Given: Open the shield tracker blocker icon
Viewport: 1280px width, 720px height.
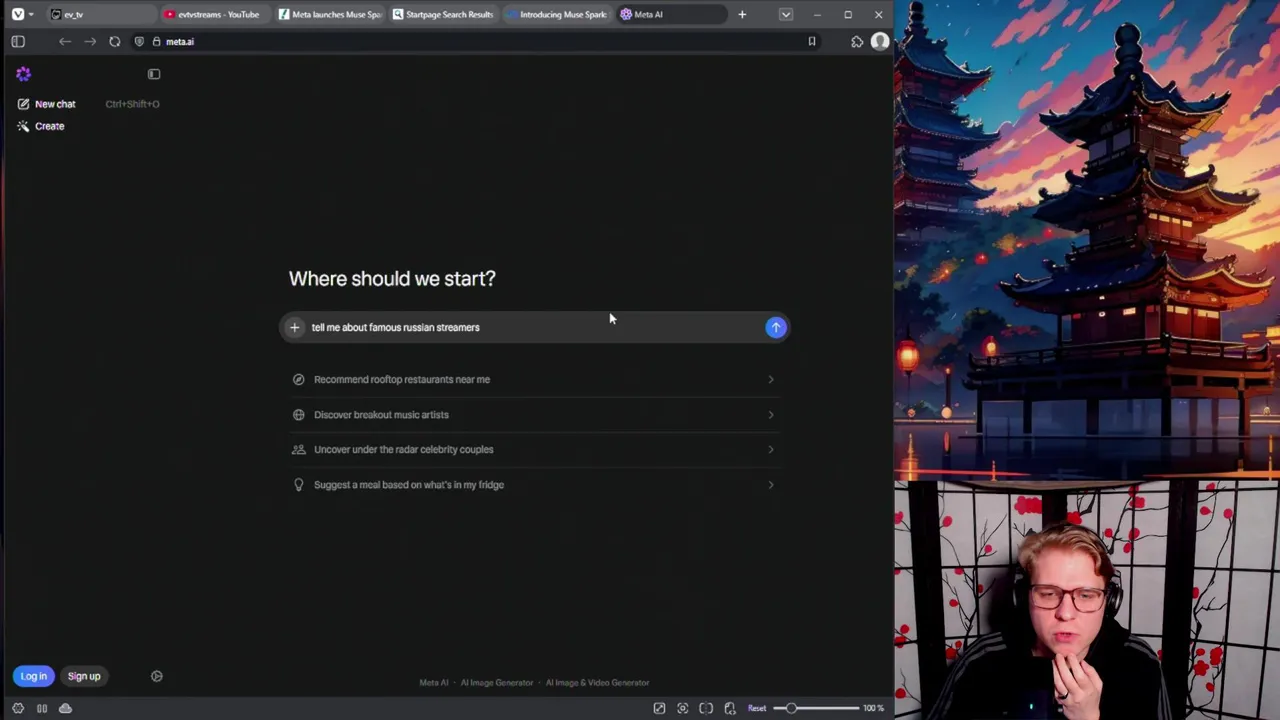Looking at the screenshot, I should [x=139, y=42].
